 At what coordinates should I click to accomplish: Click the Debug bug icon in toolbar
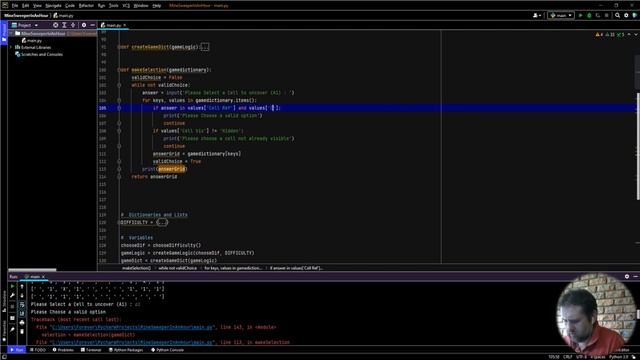589,16
